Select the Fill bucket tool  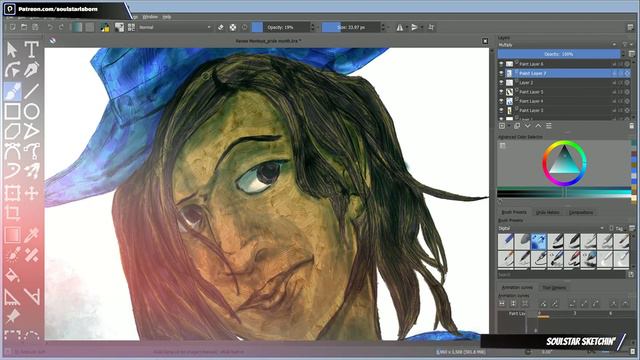point(12,276)
